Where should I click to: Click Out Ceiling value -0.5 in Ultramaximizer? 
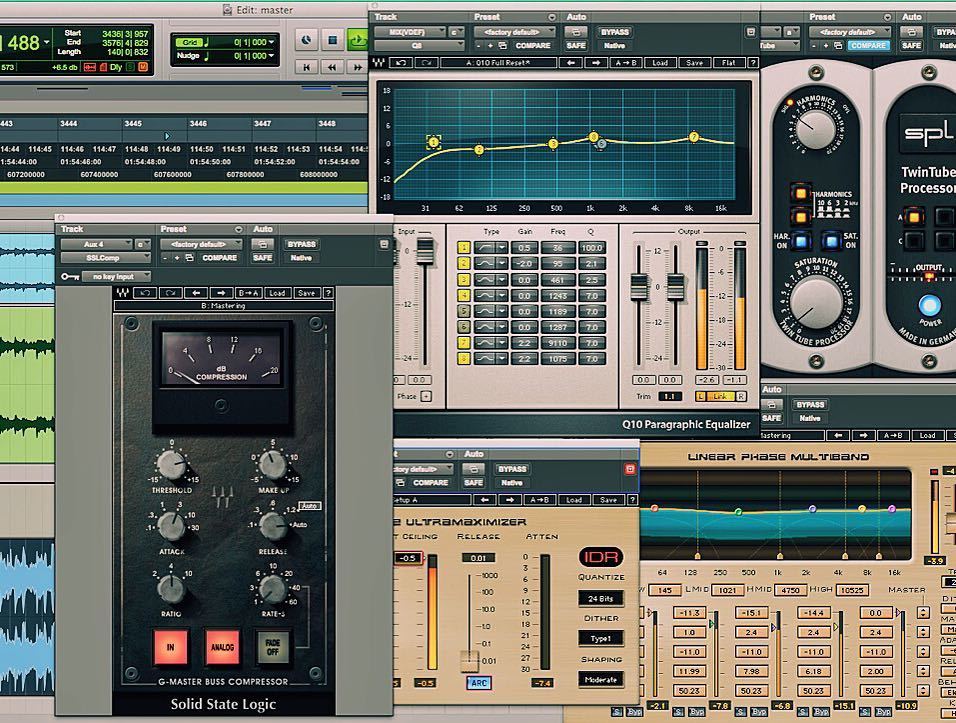coord(407,558)
